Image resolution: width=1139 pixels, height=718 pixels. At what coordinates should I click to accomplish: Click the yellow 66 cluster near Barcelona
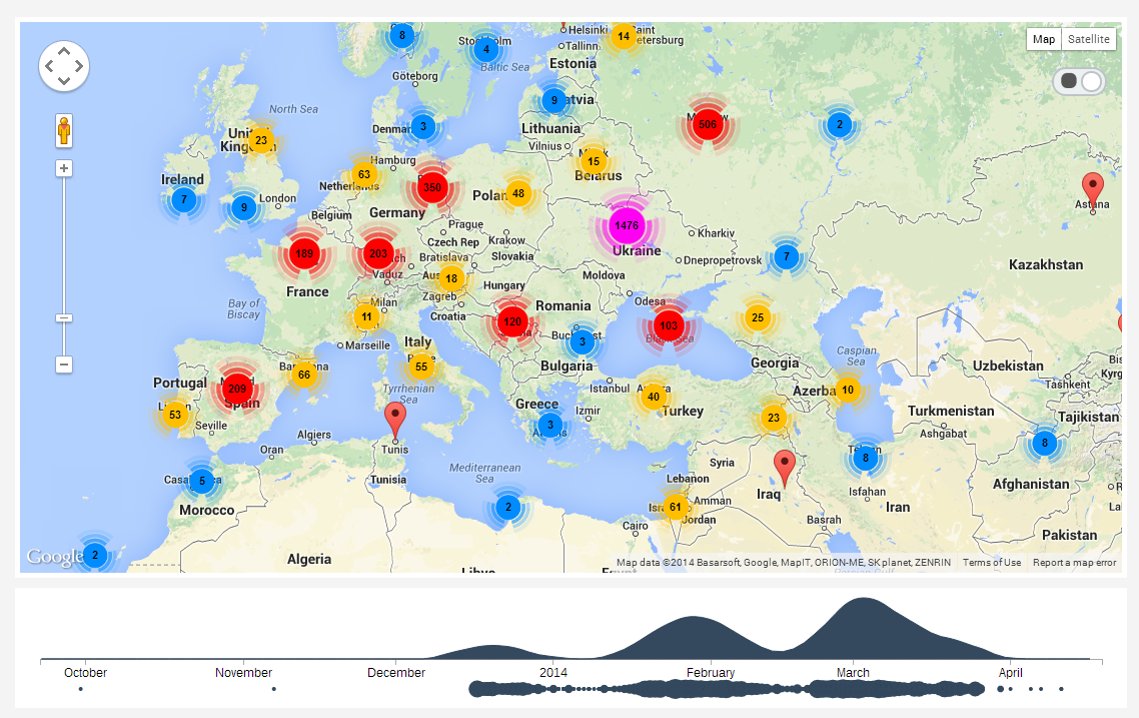click(304, 375)
